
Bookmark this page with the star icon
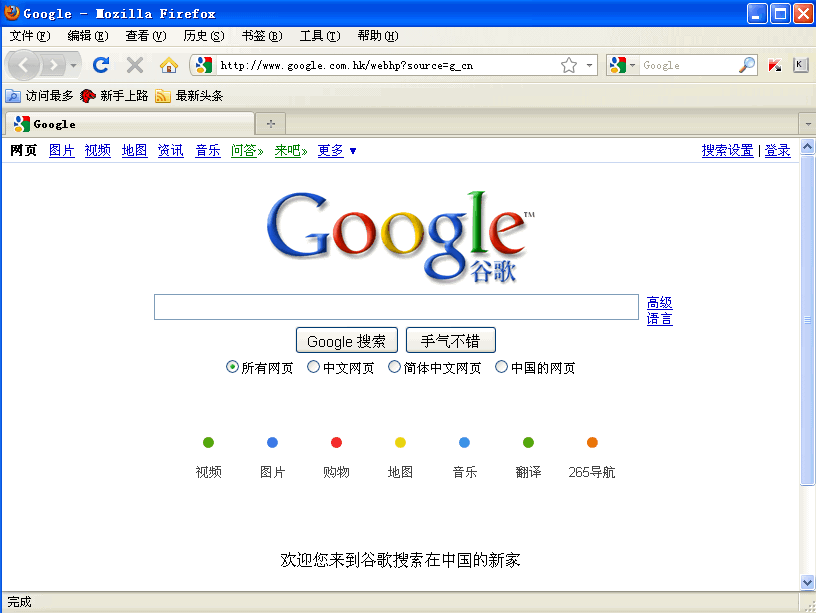pos(569,65)
